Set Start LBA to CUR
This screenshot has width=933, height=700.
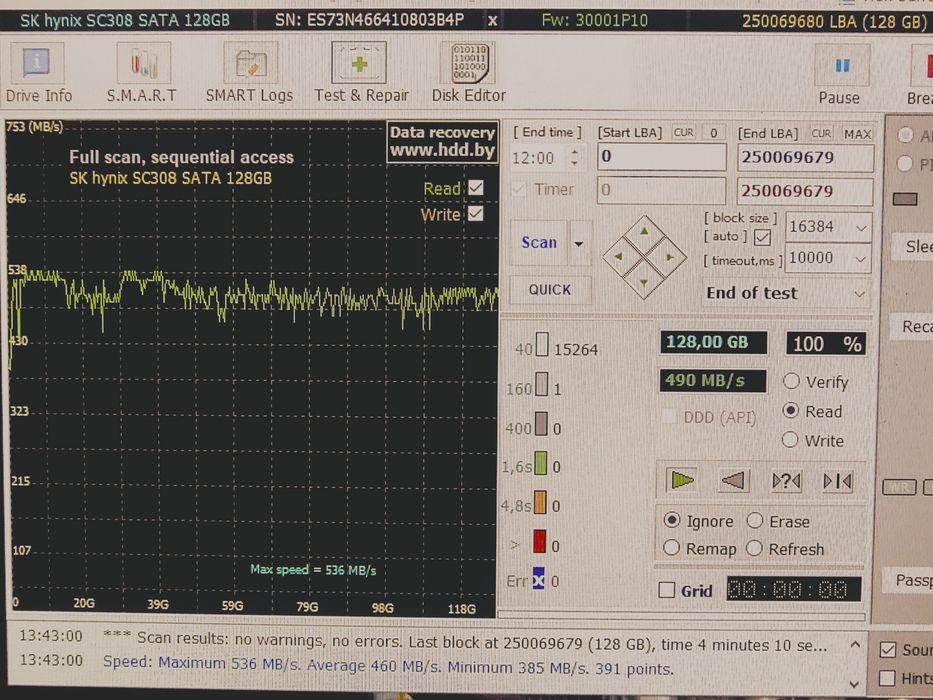(x=684, y=132)
